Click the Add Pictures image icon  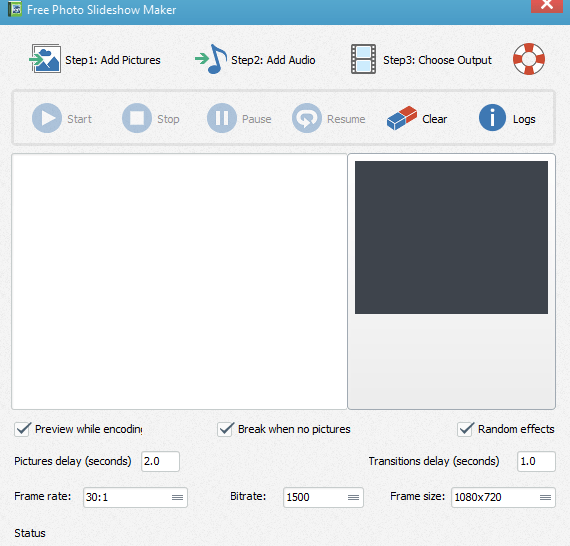[45, 59]
